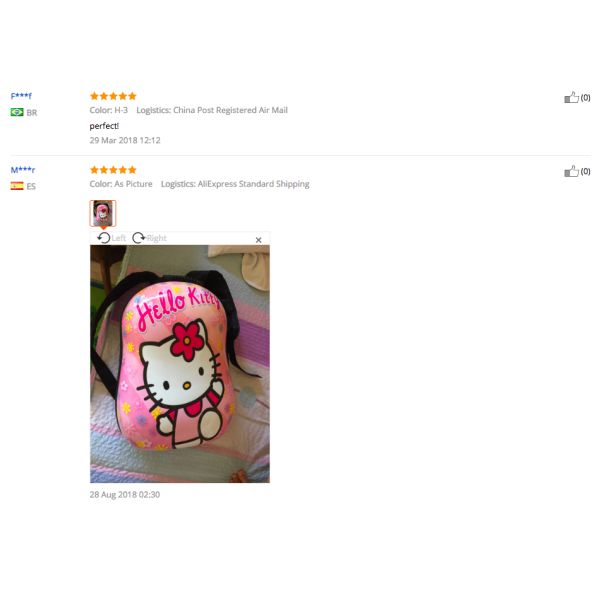
Task: Click the helpful count on F***f's review
Action: [x=585, y=98]
